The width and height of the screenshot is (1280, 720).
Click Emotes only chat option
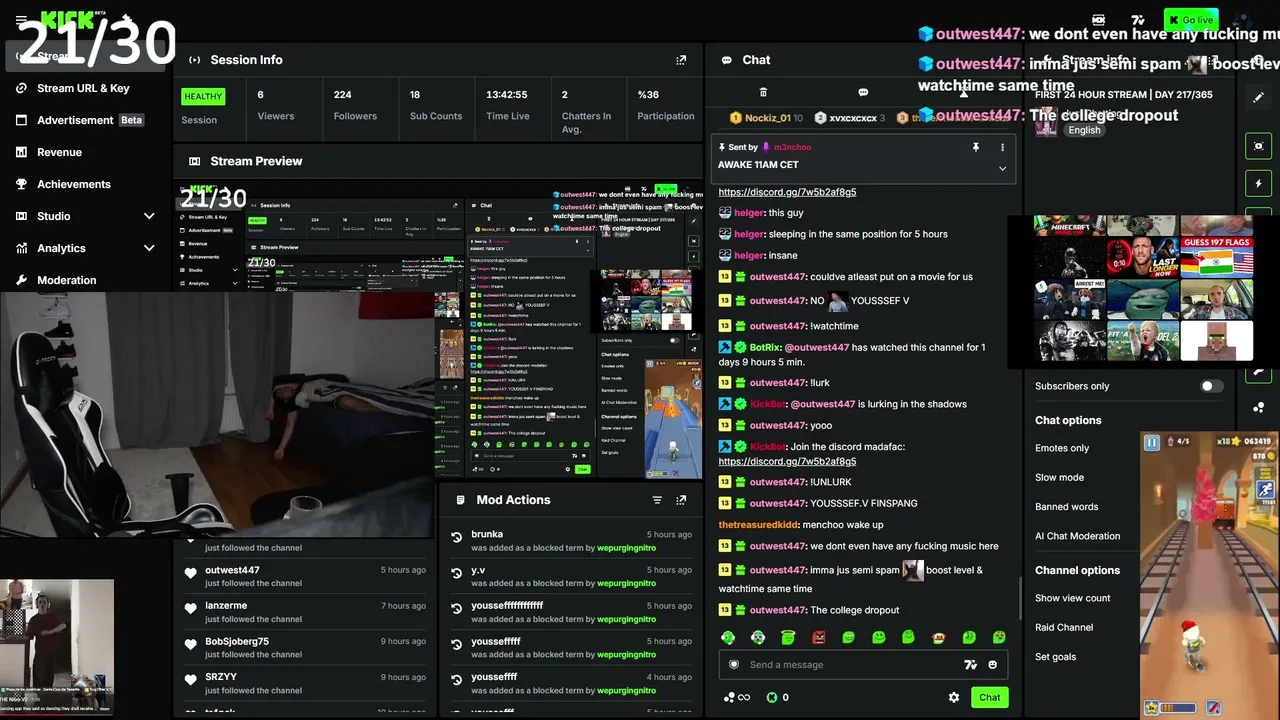click(1062, 448)
